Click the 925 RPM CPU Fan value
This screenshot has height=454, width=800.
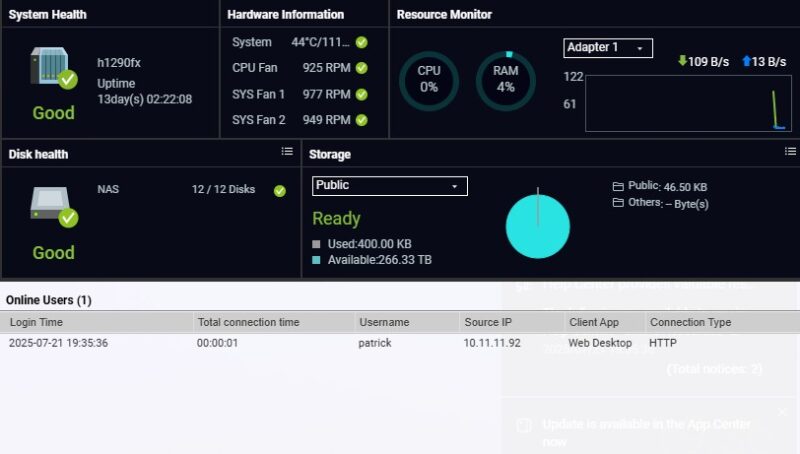point(327,68)
